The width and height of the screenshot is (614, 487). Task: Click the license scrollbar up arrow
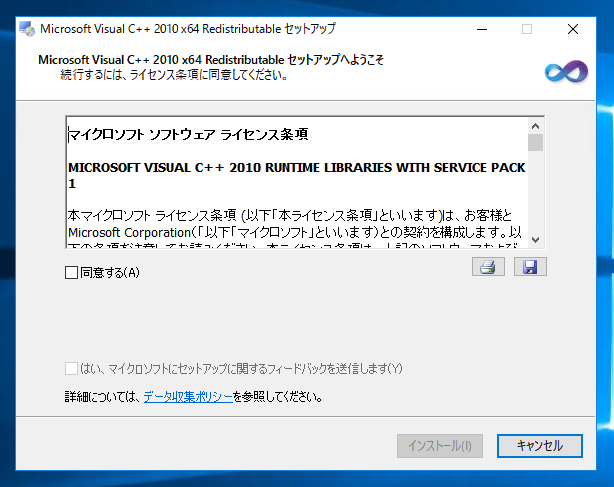pyautogui.click(x=535, y=126)
